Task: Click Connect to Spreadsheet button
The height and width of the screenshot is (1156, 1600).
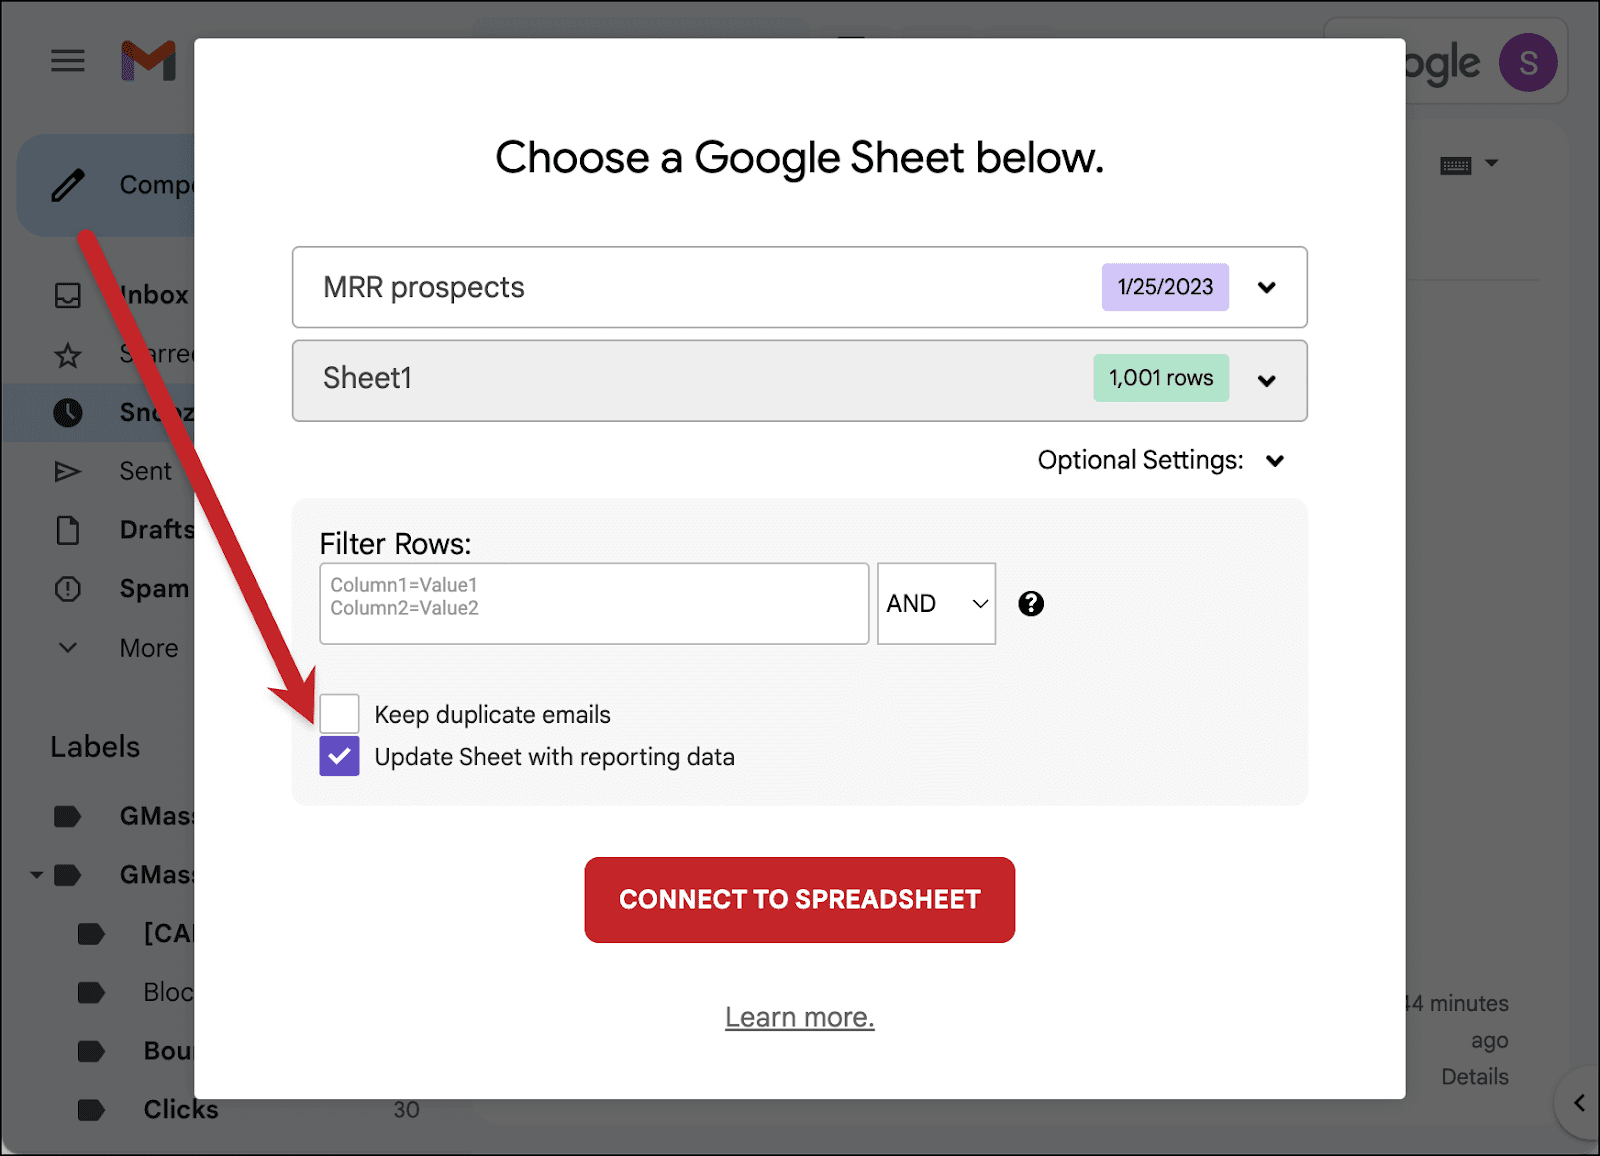Action: tap(800, 900)
